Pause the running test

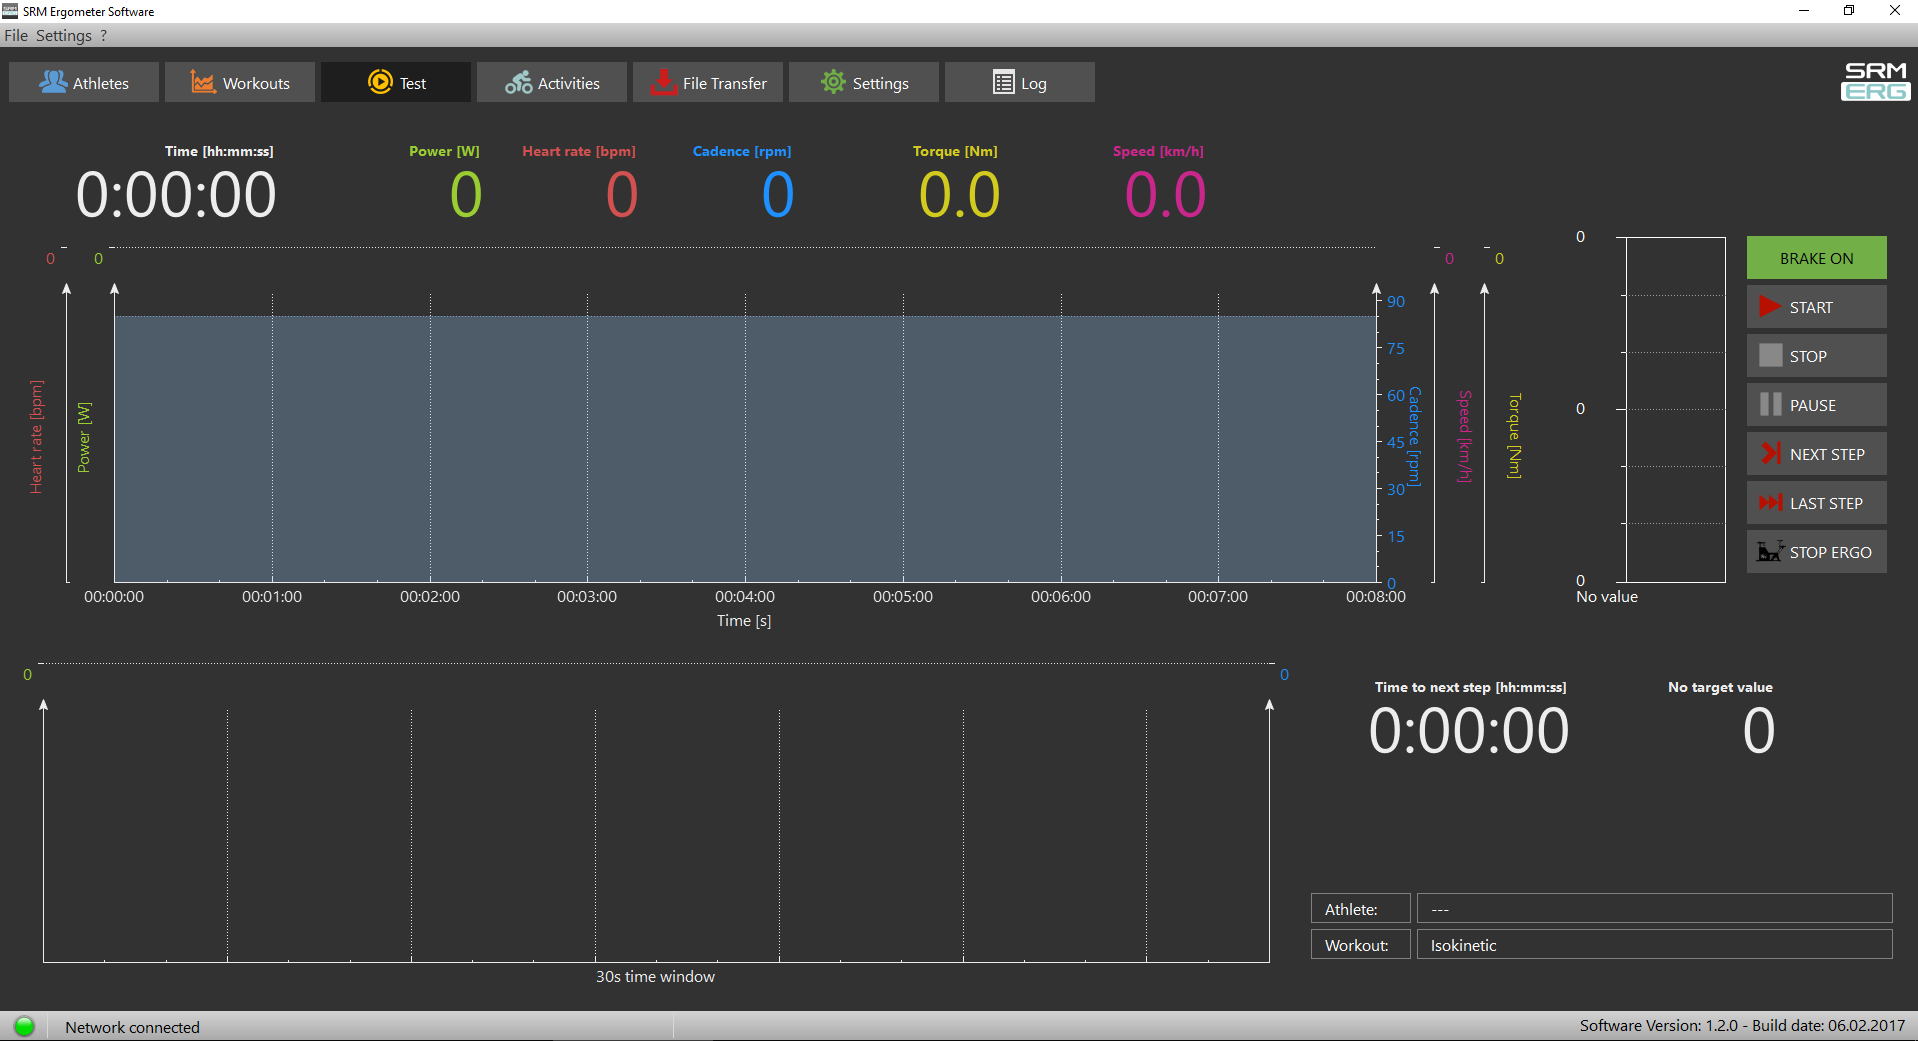click(x=1816, y=405)
